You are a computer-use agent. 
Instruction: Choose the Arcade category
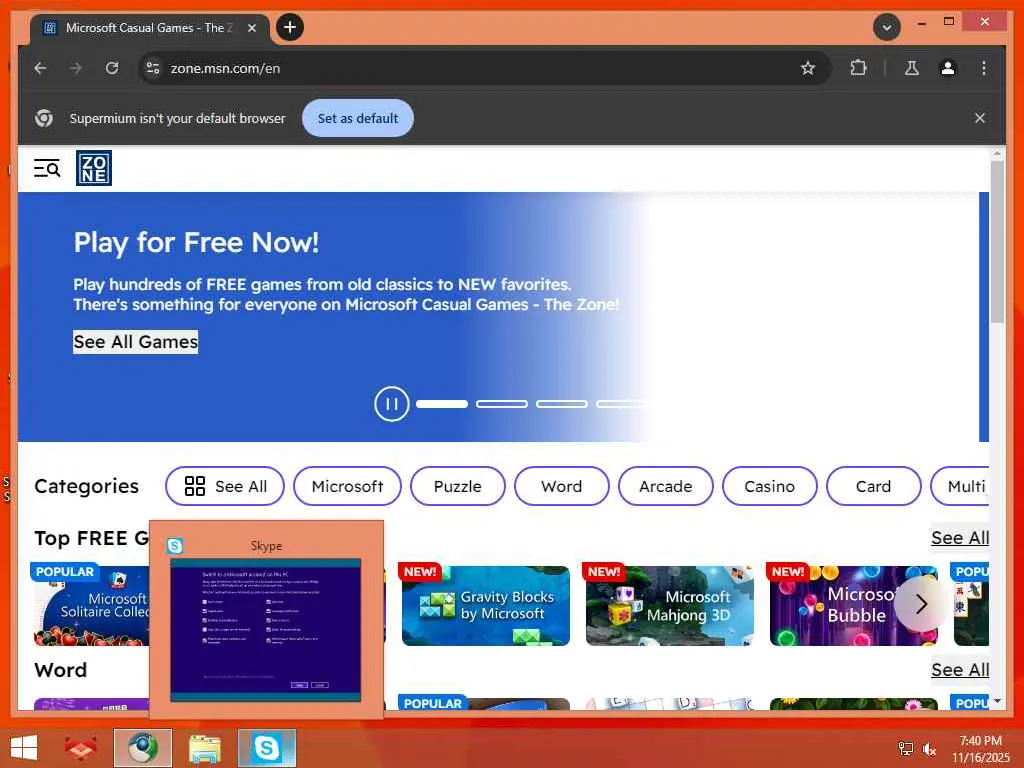click(x=665, y=486)
